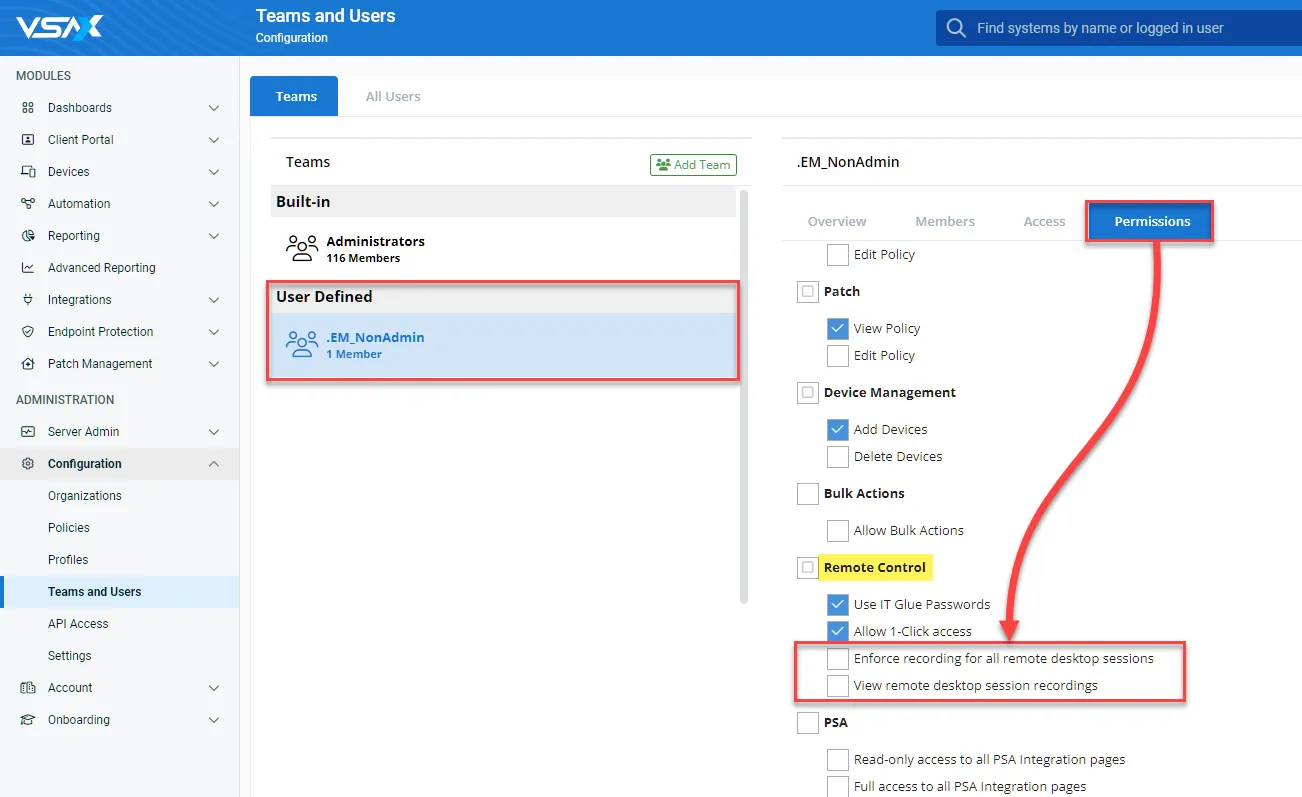The image size is (1302, 797).
Task: Click the VSA X logo
Action: coord(59,27)
